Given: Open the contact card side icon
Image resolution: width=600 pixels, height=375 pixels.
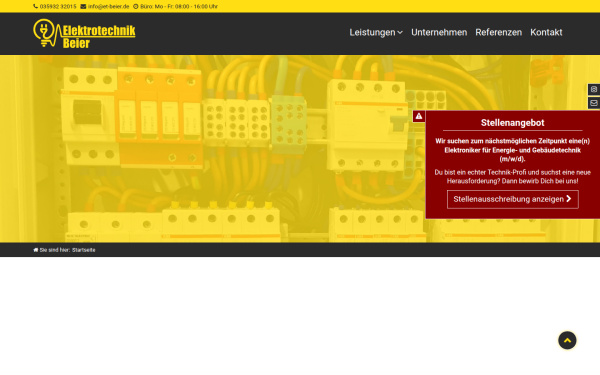Looking at the screenshot, I should (593, 89).
